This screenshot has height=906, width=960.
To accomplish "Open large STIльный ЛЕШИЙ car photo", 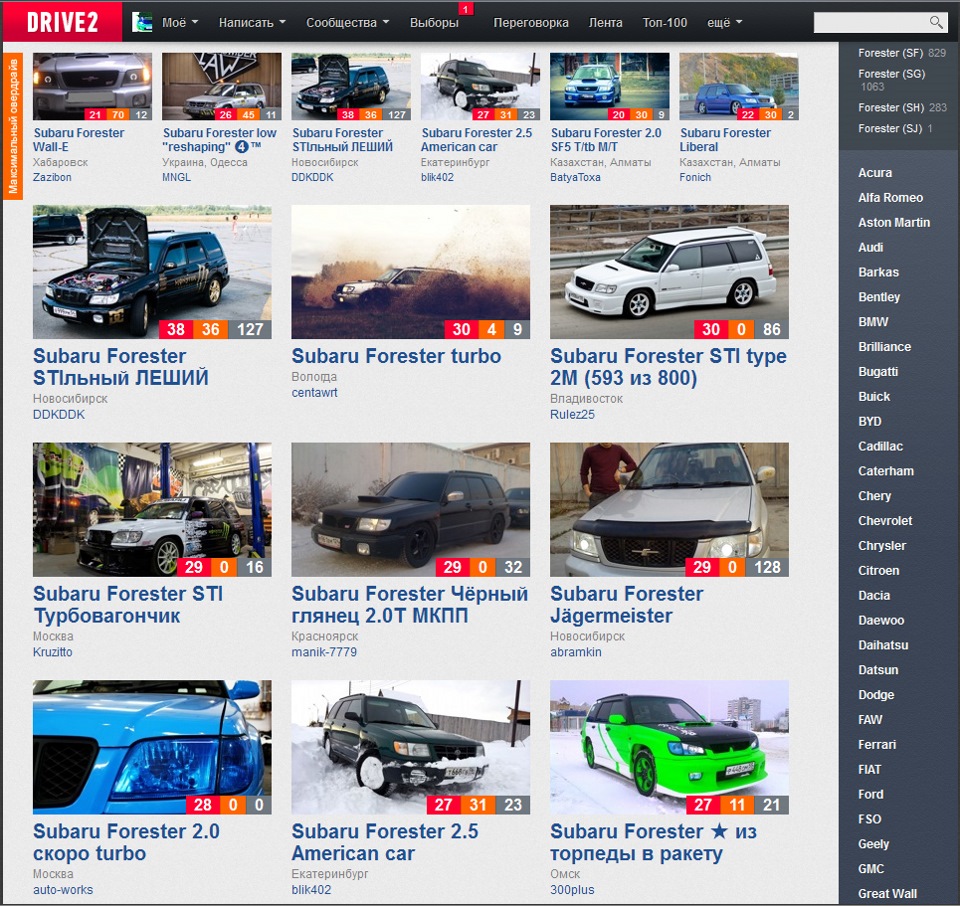I will pos(152,272).
